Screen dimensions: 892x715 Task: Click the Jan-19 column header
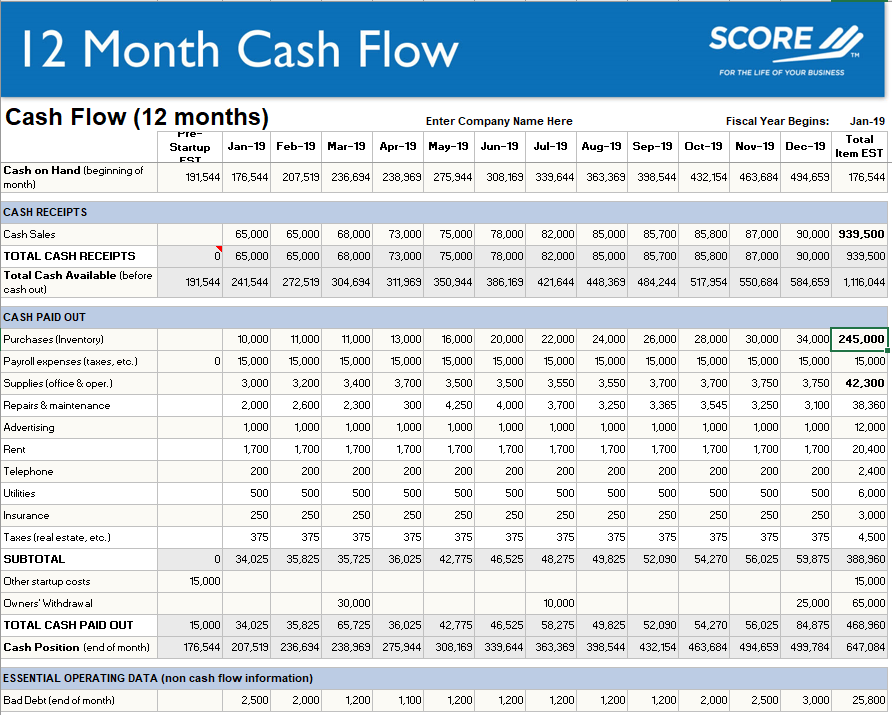[x=245, y=146]
